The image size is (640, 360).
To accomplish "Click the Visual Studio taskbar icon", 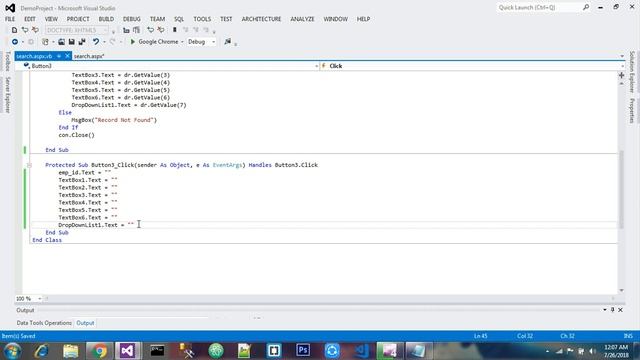I will tap(127, 351).
